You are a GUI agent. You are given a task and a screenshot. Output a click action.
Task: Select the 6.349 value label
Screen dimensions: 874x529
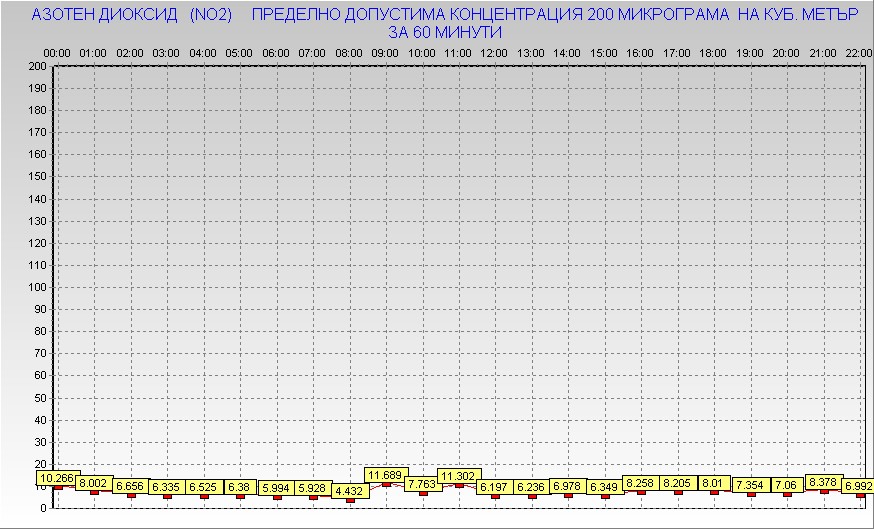coord(605,487)
